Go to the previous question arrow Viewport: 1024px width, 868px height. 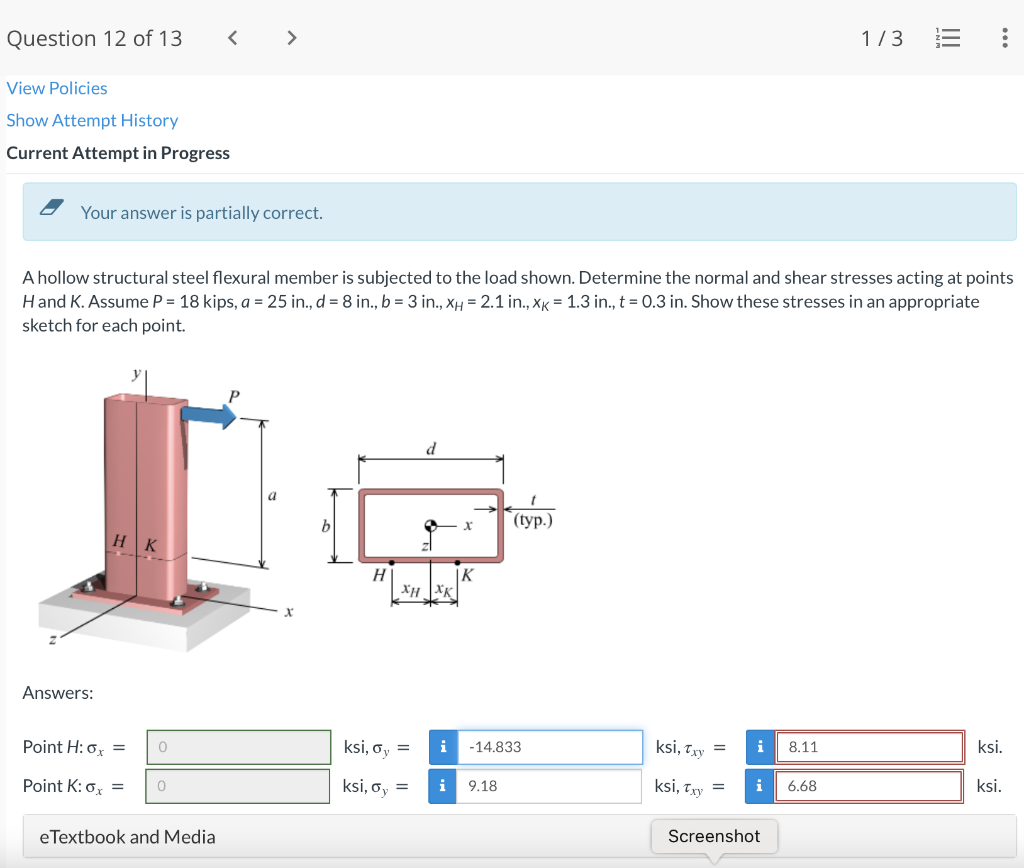[232, 38]
